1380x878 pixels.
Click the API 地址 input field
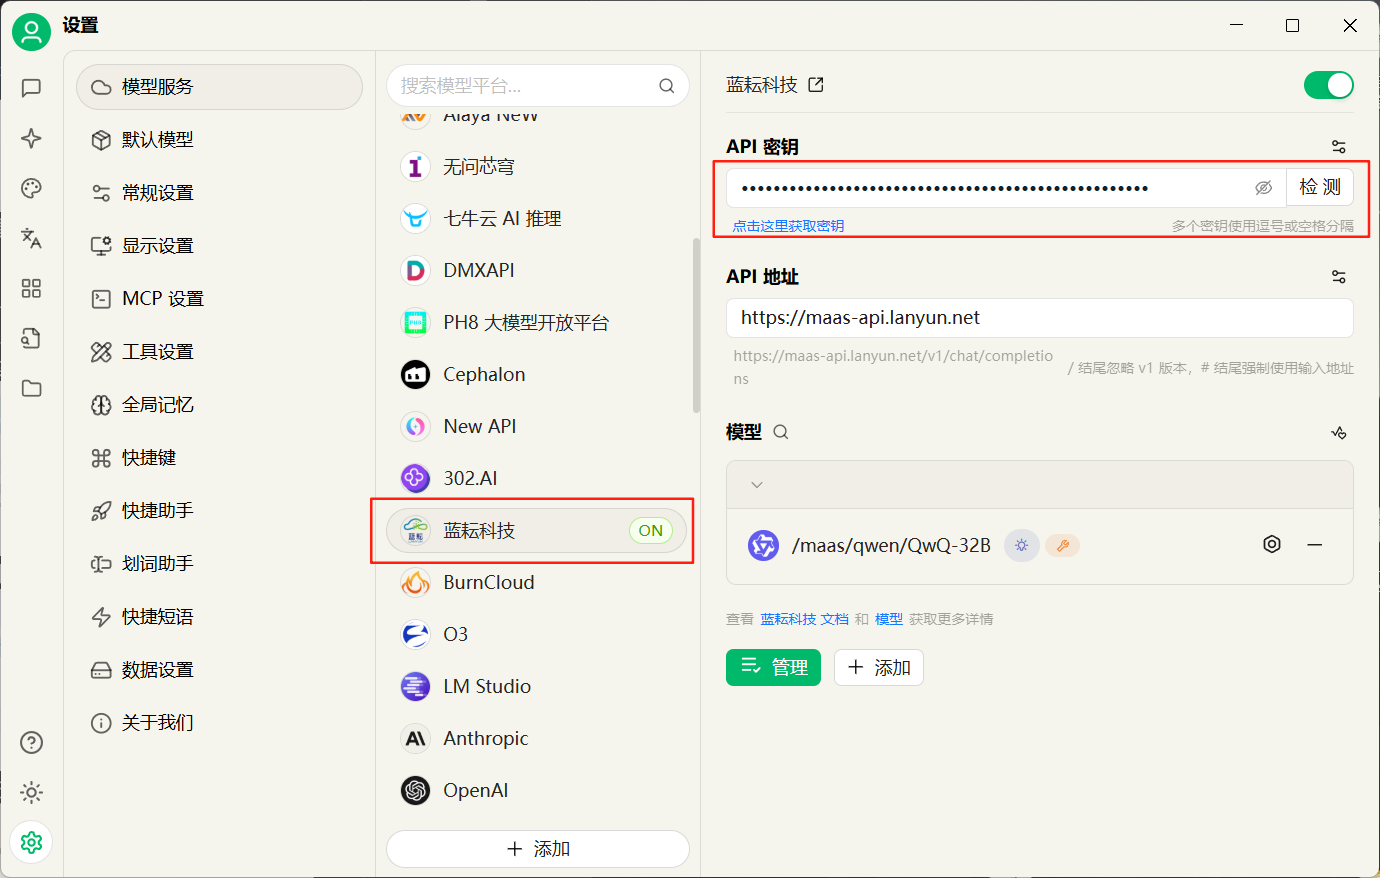(1040, 318)
